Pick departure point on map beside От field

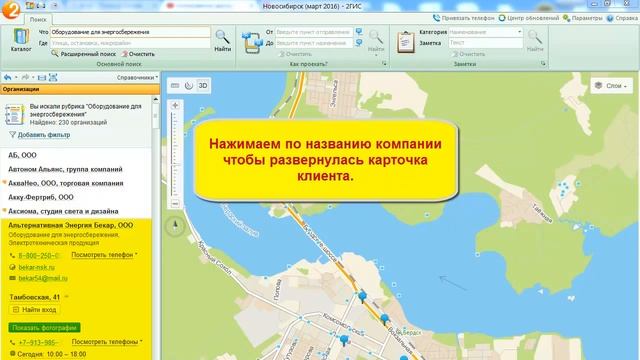(x=359, y=31)
